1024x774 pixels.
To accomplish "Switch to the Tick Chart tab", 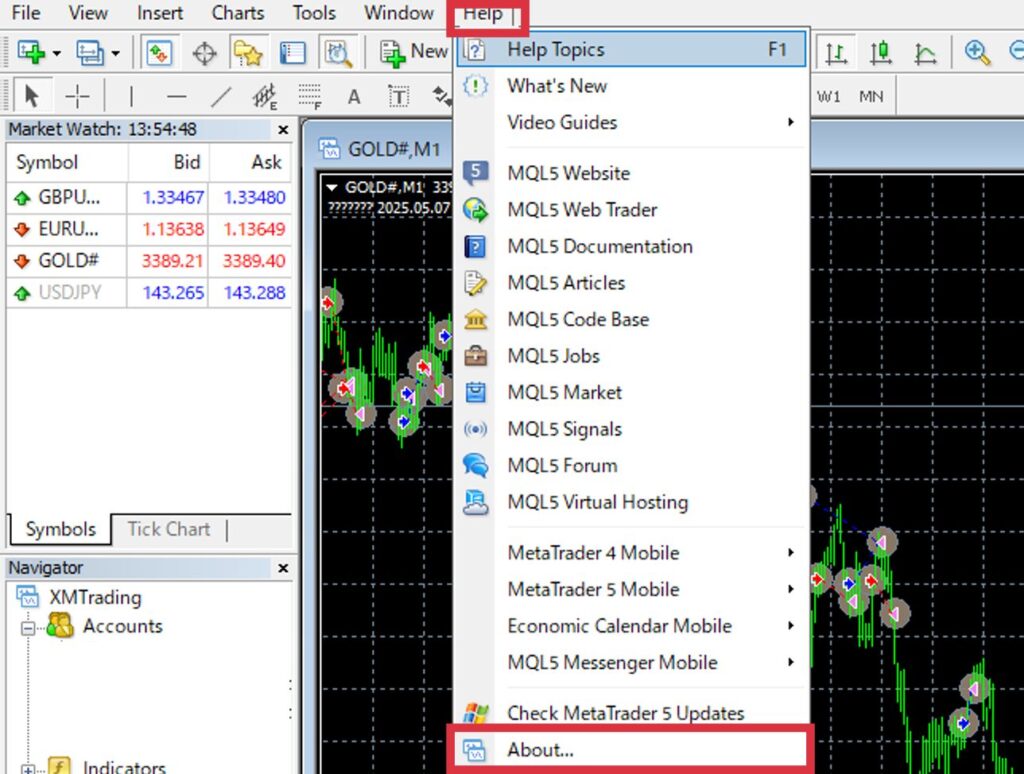I will [x=168, y=529].
